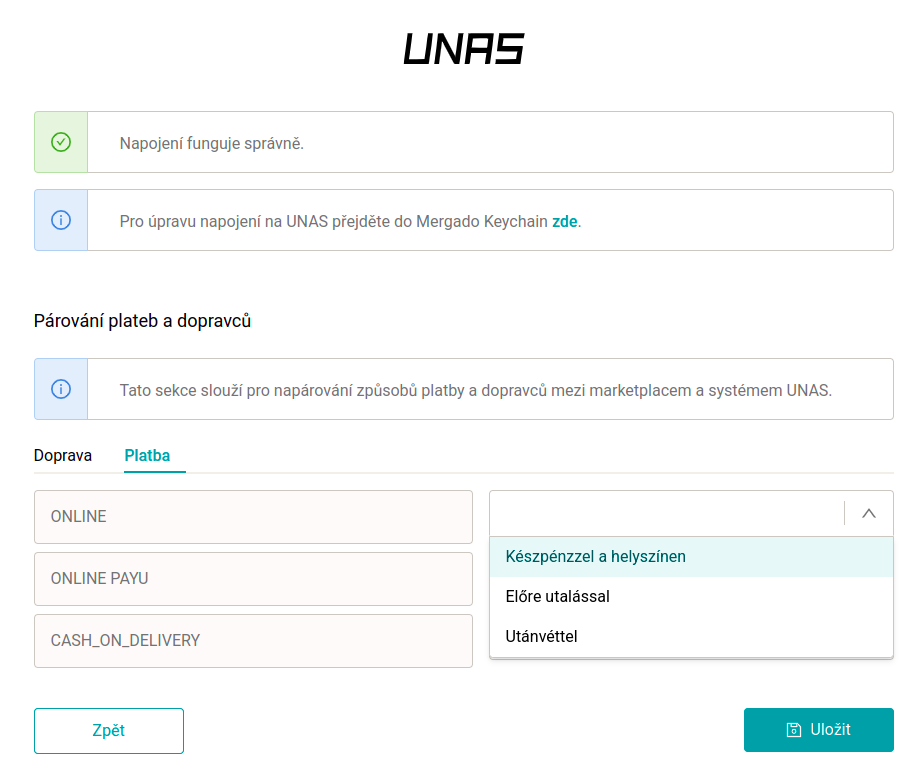Click the info icon beside Mergado Keychain notice

point(61,220)
